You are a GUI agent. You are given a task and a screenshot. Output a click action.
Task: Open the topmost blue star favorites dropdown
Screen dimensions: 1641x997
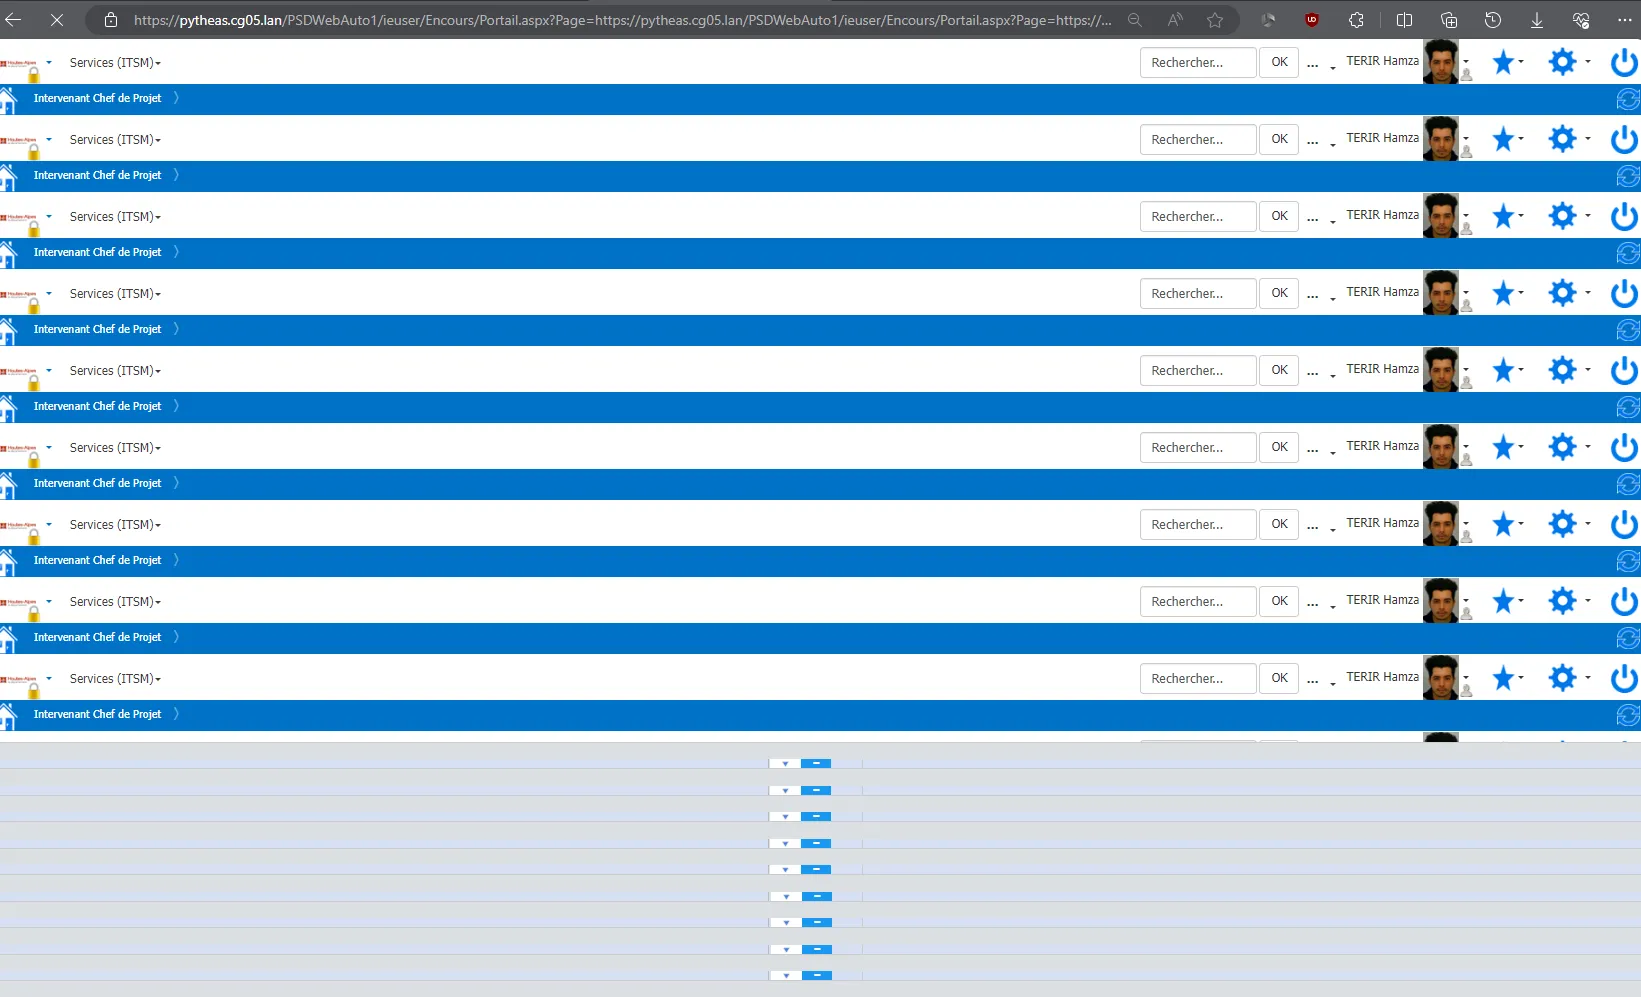1507,62
